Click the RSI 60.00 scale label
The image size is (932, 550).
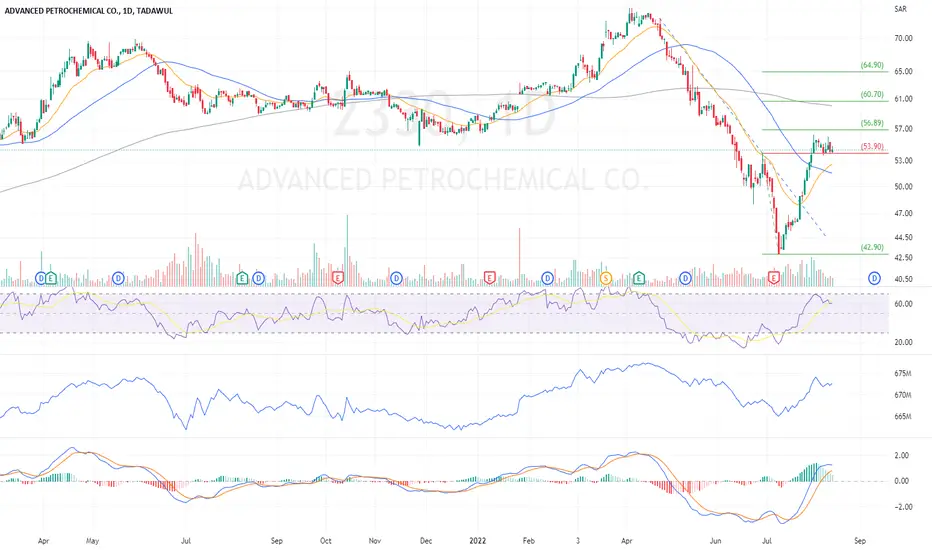[903, 304]
